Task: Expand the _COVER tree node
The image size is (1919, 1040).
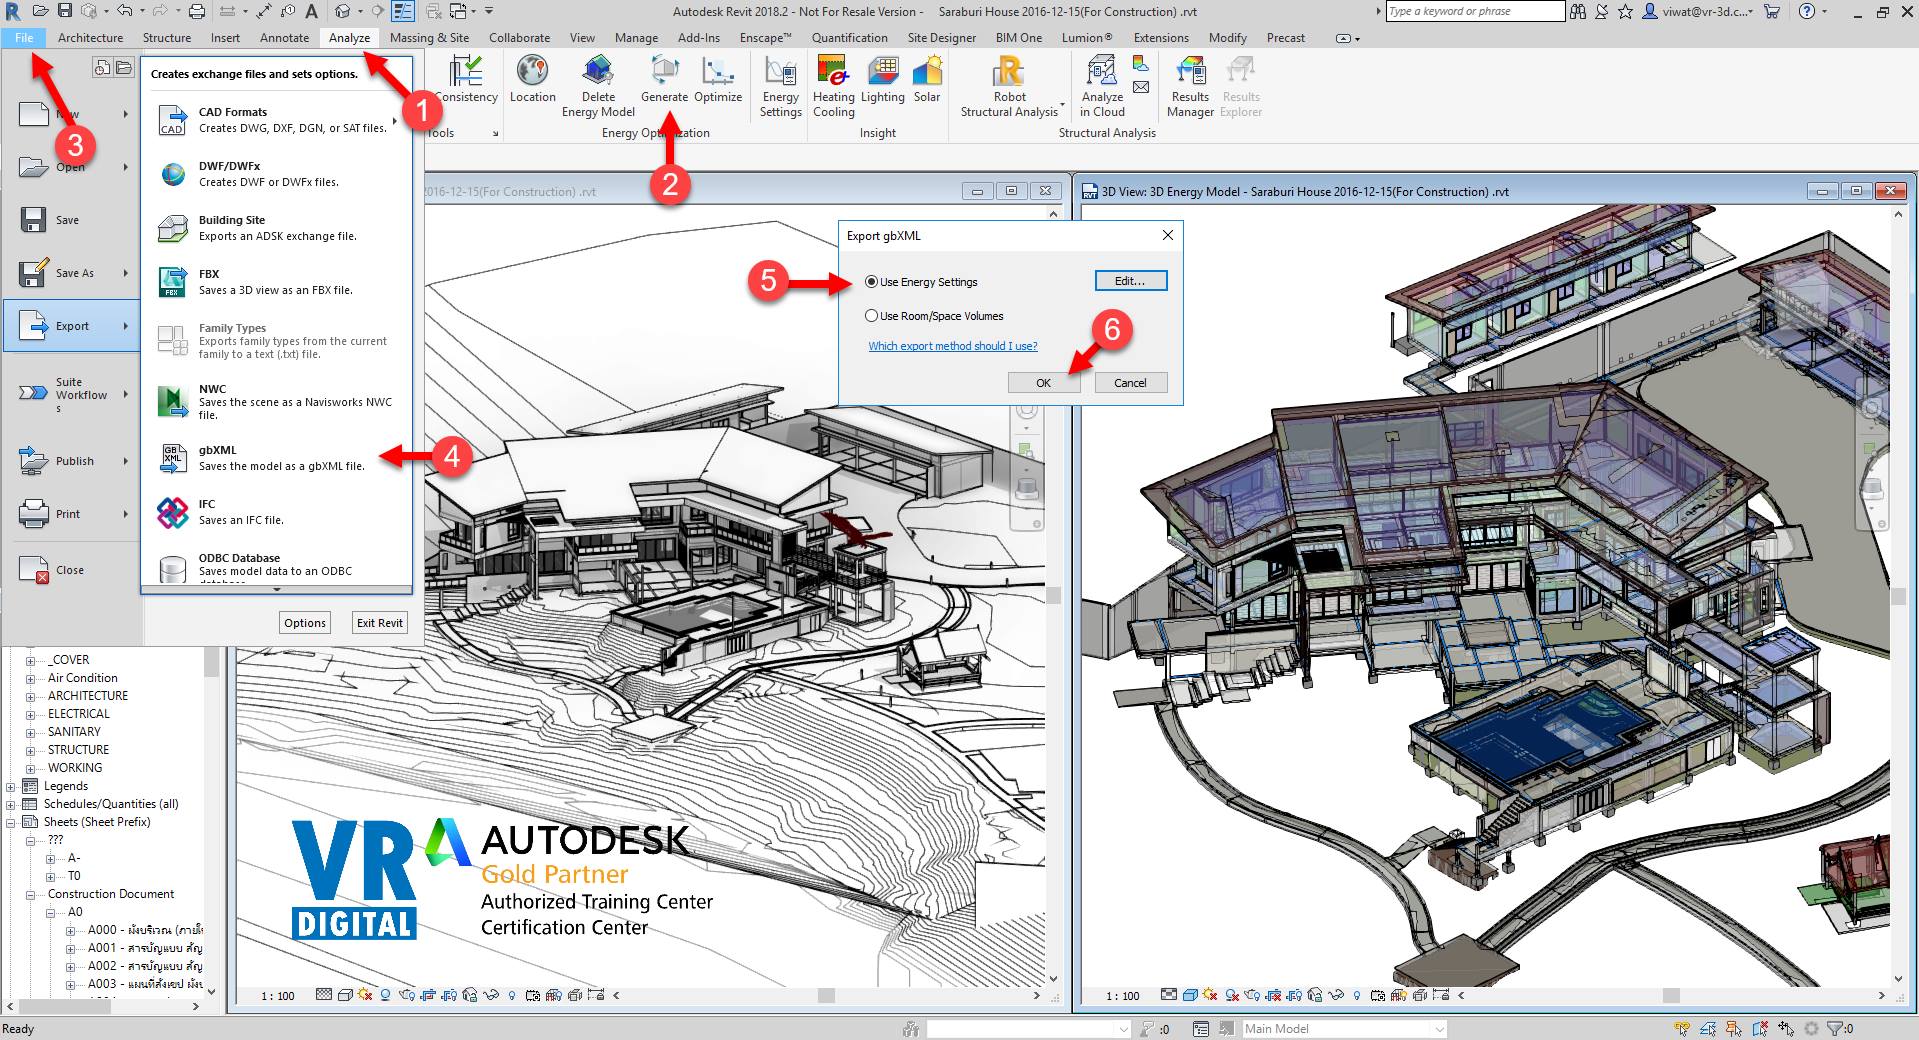Action: [x=30, y=660]
